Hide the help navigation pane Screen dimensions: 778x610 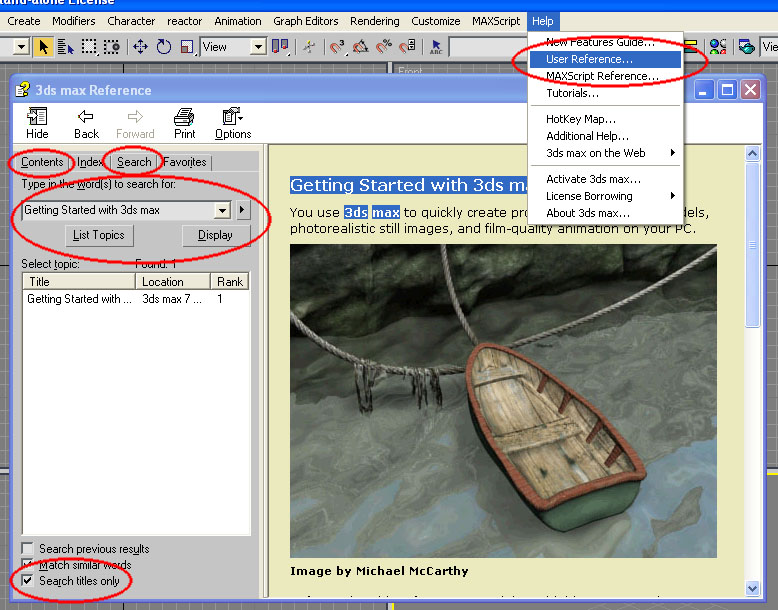(37, 123)
